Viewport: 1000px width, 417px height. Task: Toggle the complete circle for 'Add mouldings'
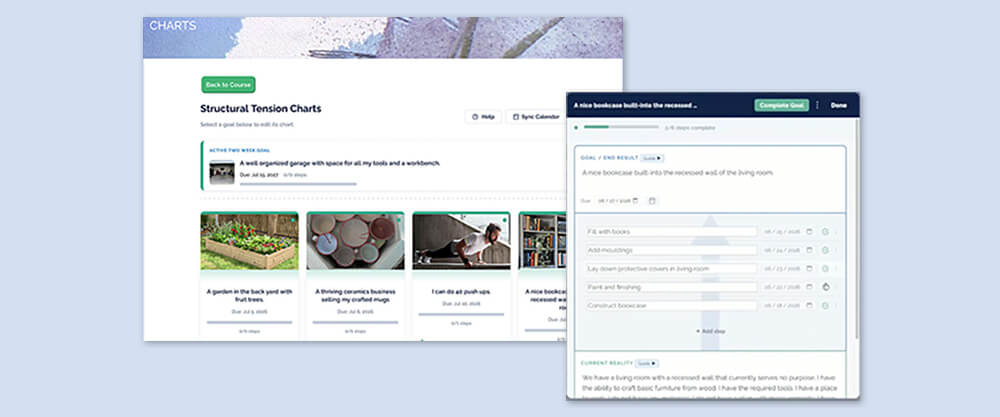(825, 250)
